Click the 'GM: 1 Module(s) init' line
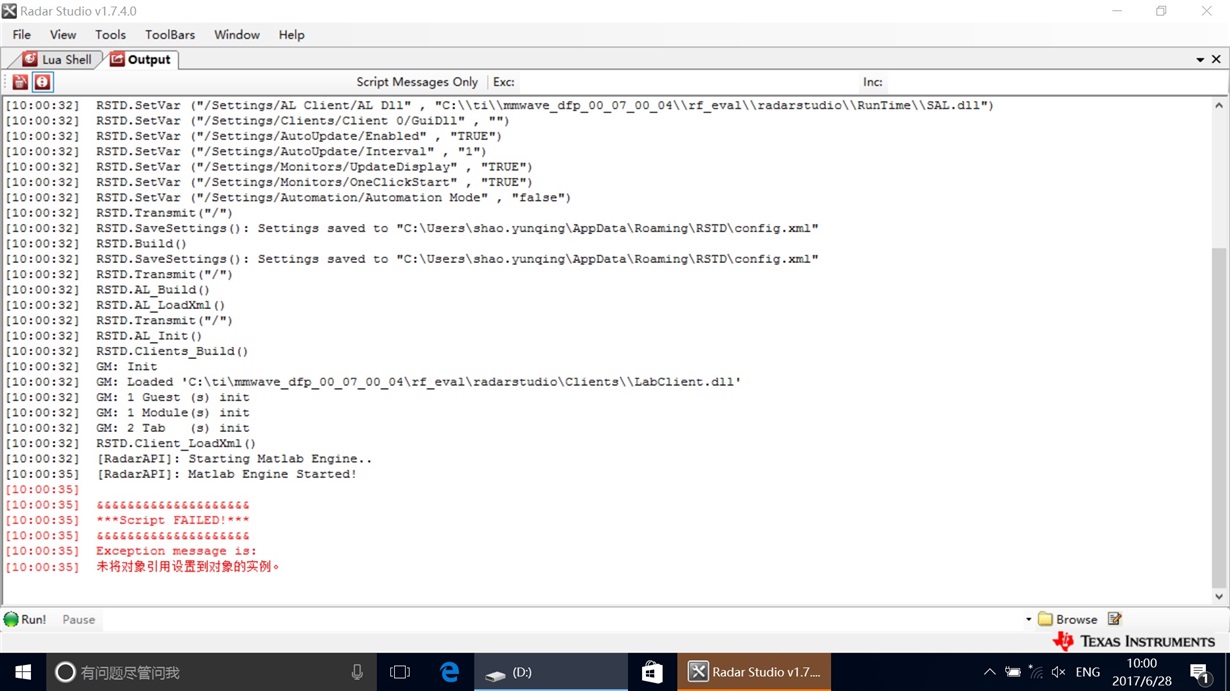Viewport: 1230px width, 691px height. coord(172,413)
